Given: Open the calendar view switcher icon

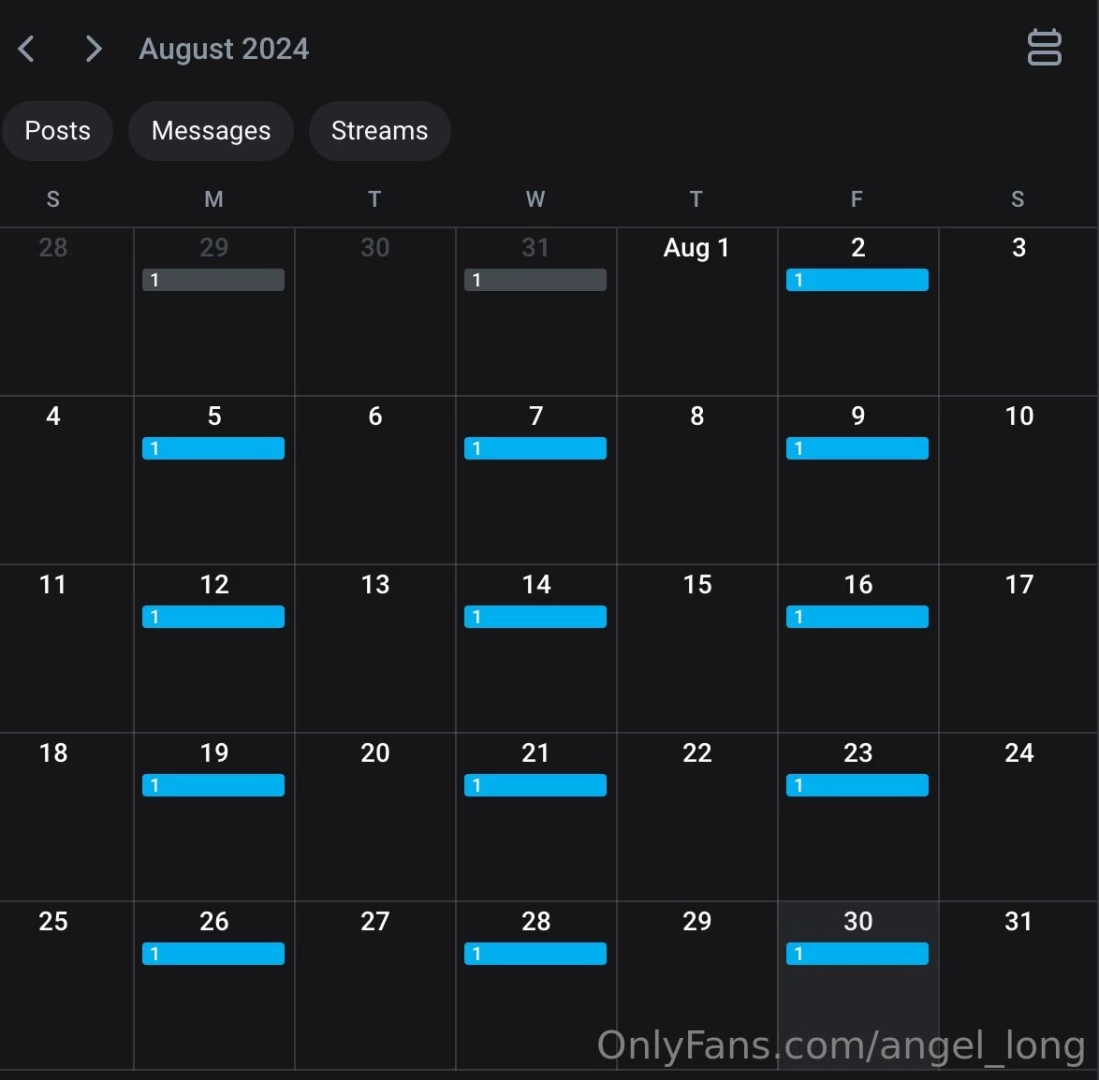Looking at the screenshot, I should [1044, 47].
